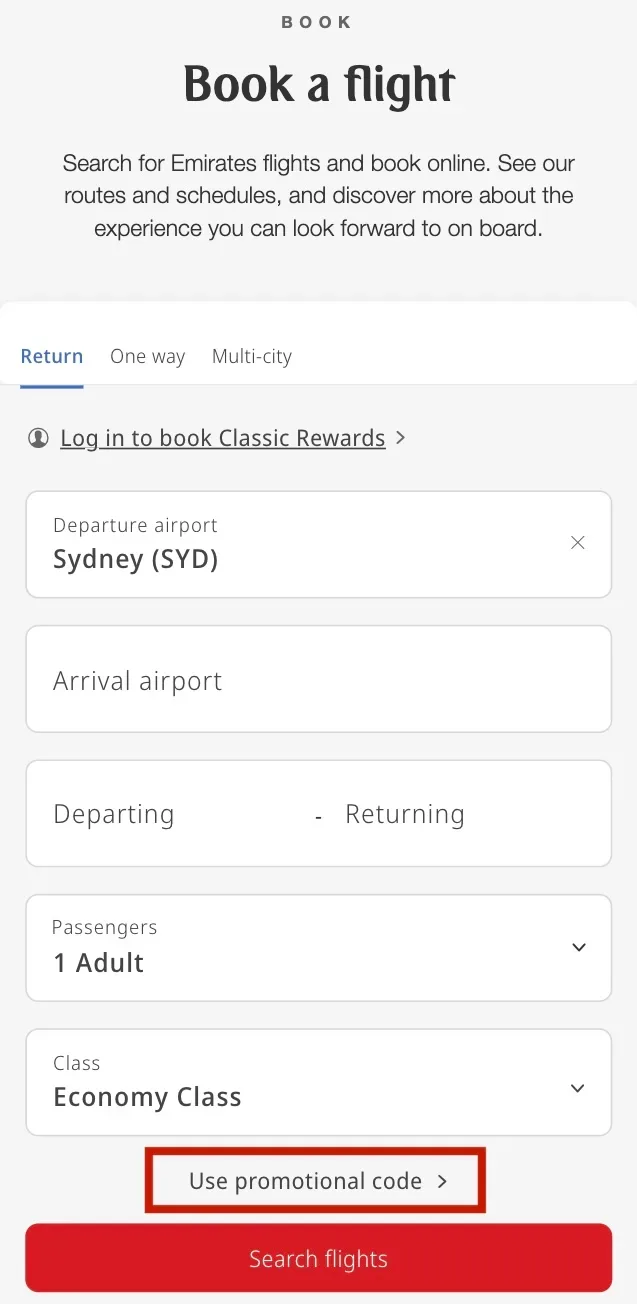Switch to the One way tab
Screen dimensions: 637x1304
pos(147,356)
